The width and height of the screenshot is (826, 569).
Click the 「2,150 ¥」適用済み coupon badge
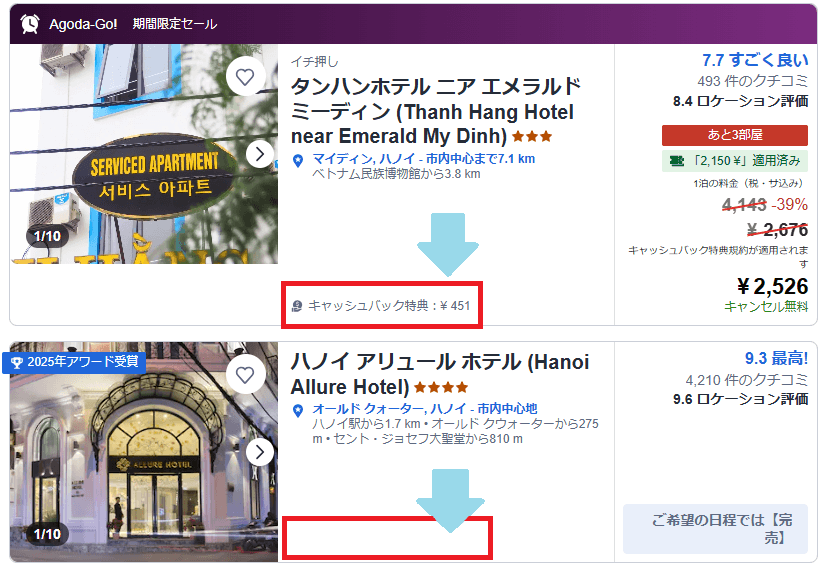coord(735,161)
